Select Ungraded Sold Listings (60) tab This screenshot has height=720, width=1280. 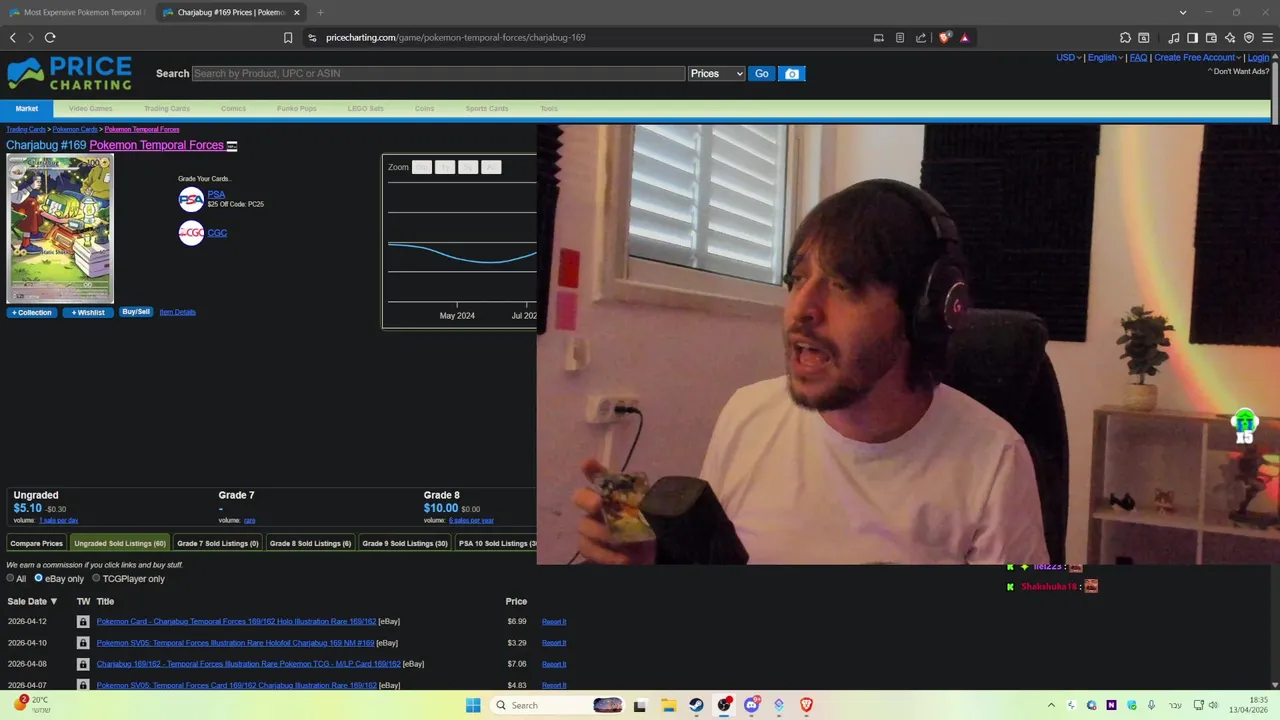pos(119,543)
